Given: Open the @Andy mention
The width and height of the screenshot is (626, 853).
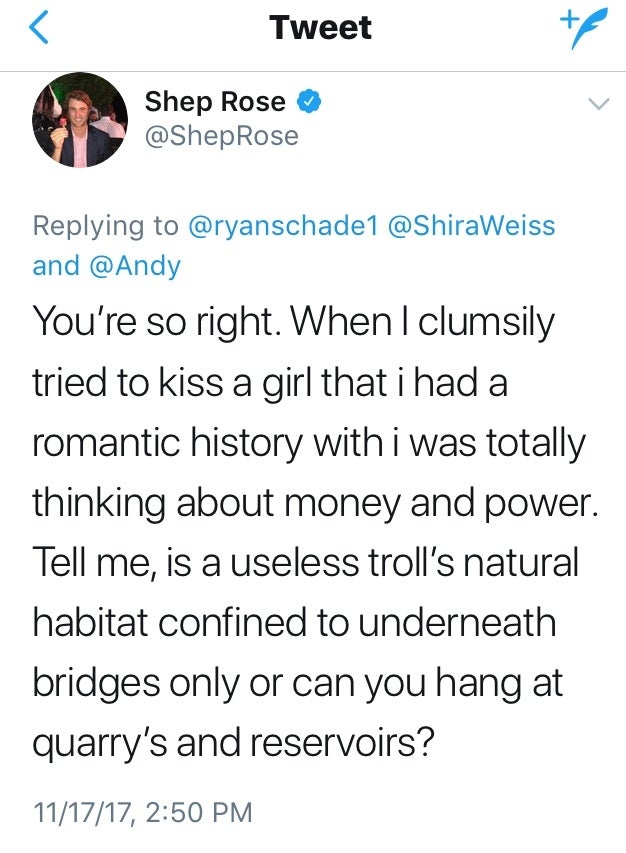Looking at the screenshot, I should tap(134, 266).
